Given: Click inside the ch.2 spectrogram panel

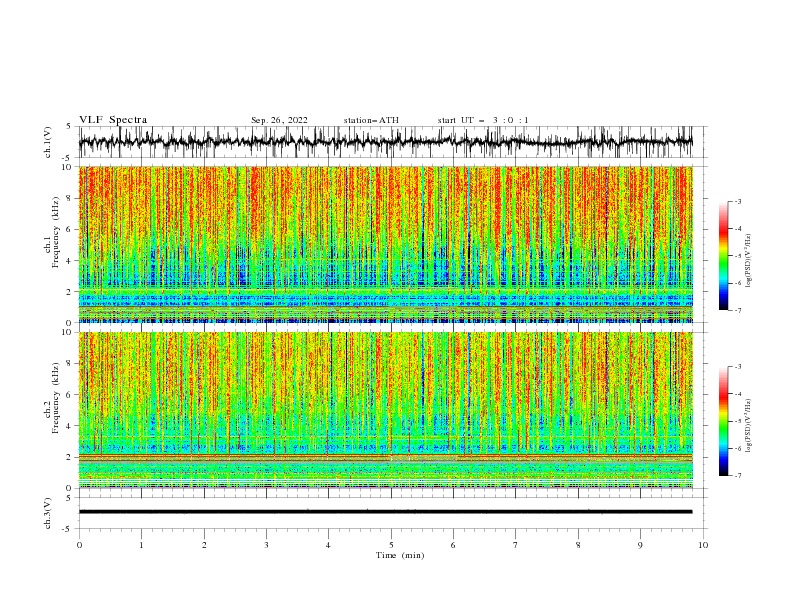Looking at the screenshot, I should (x=385, y=410).
